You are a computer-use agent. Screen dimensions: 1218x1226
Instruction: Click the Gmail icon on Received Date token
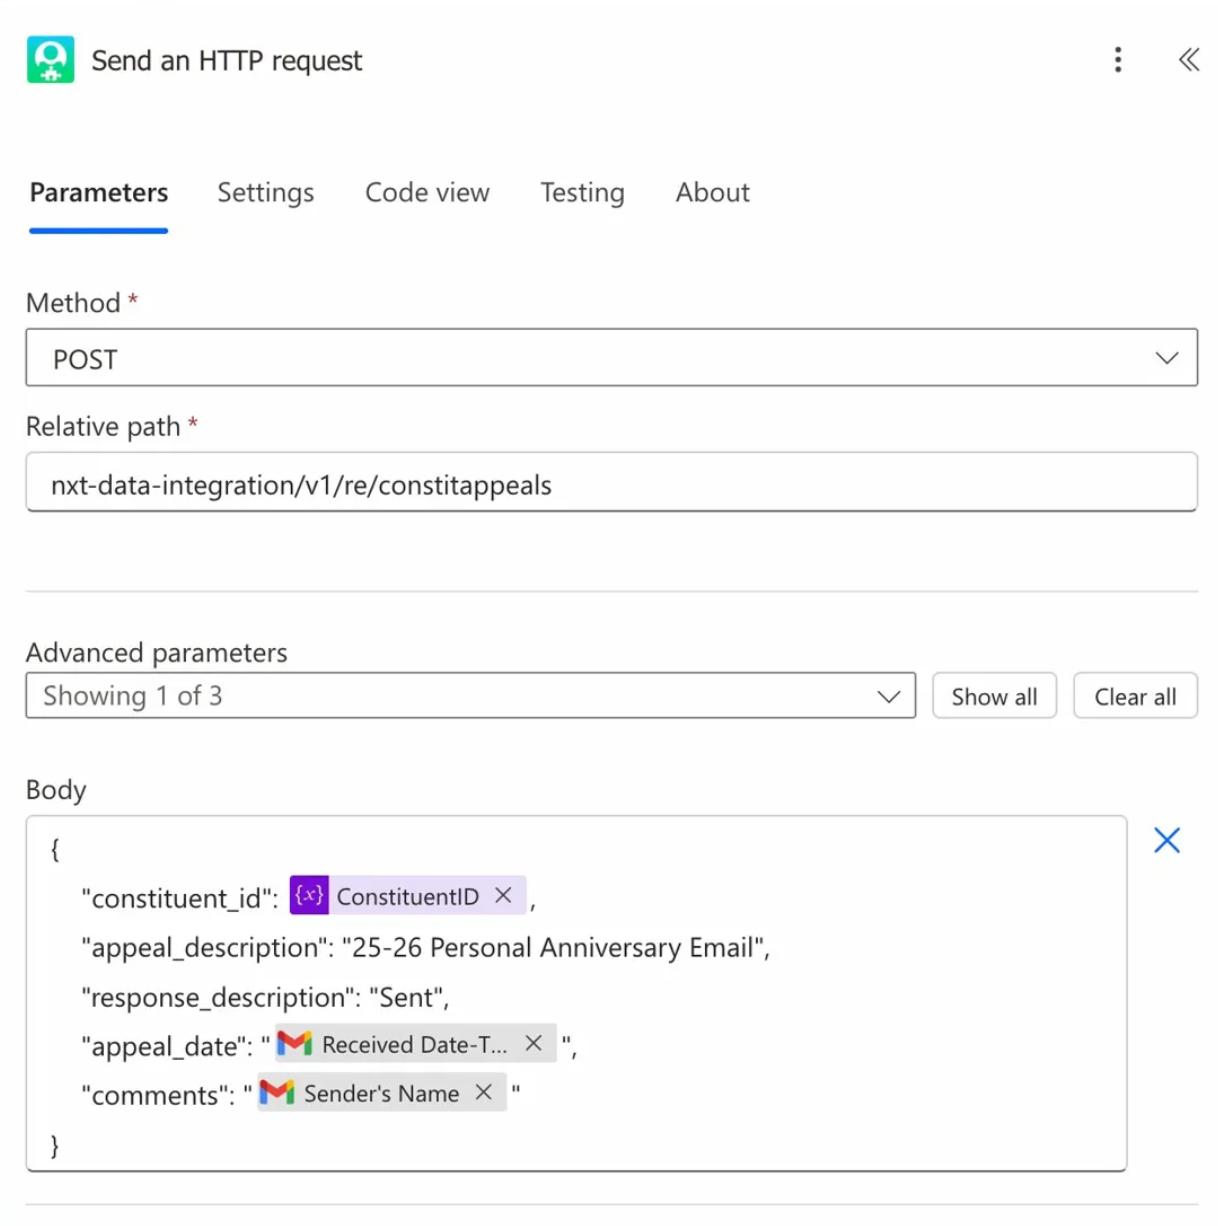[295, 1044]
